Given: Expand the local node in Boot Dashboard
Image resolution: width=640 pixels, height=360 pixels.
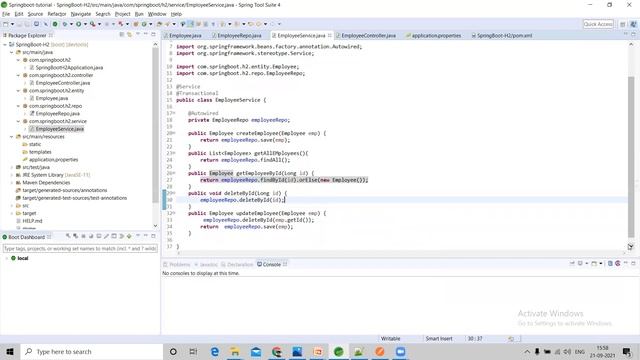Looking at the screenshot, I should 7,258.
